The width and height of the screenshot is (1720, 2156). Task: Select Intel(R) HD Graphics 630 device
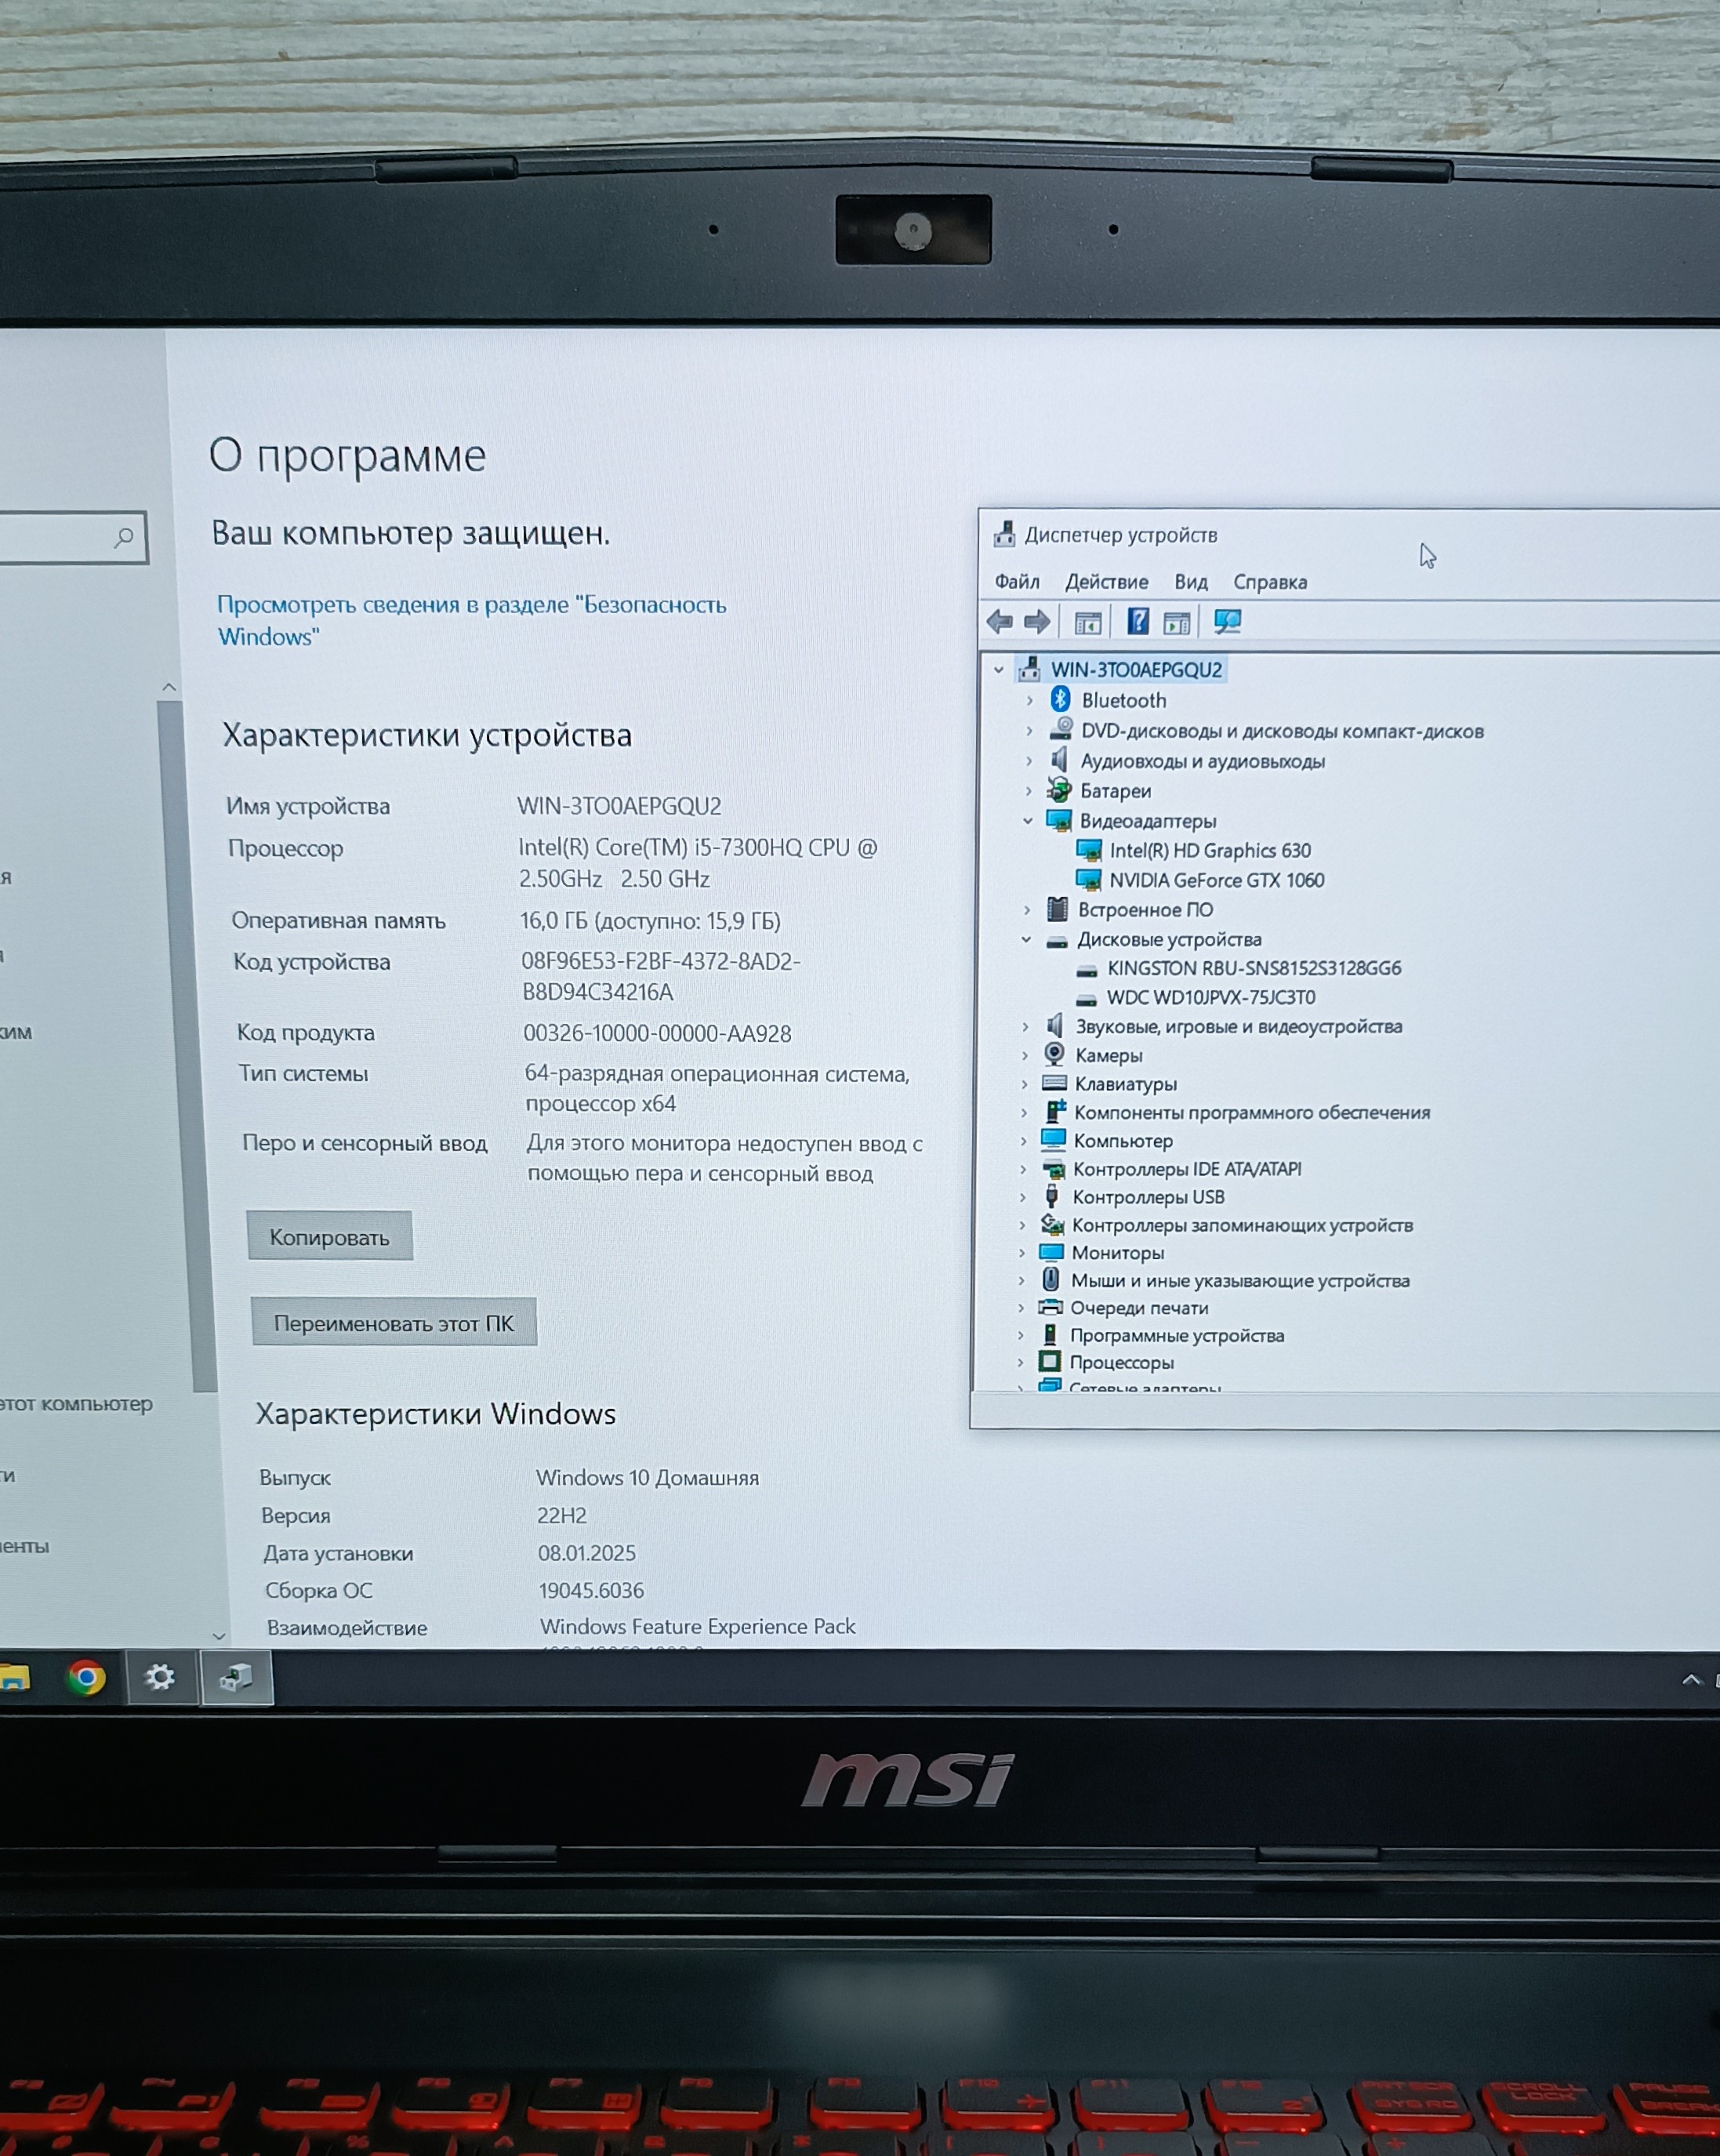[1210, 850]
